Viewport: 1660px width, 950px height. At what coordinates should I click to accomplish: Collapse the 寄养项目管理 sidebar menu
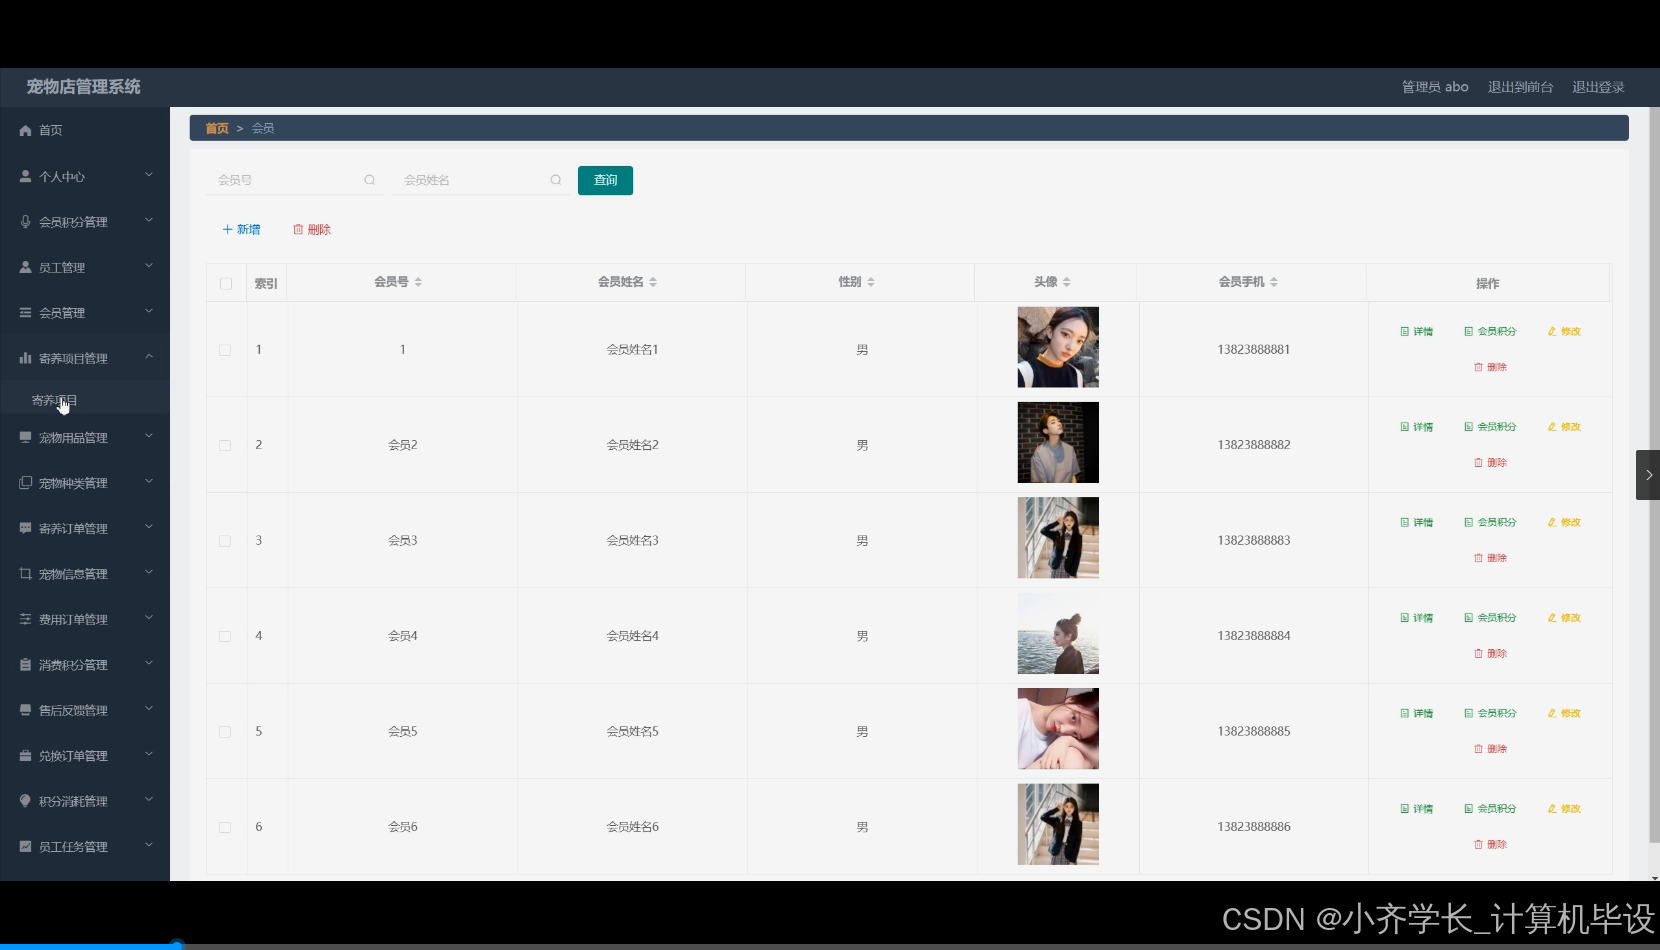coord(85,358)
